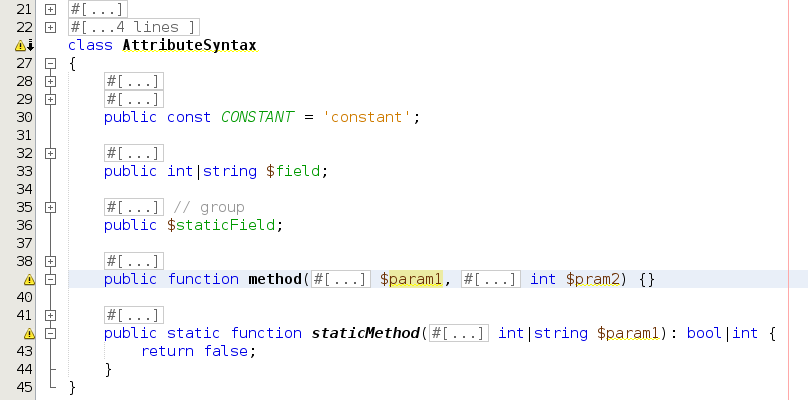
Task: Click the return false statement
Action: (x=198, y=352)
